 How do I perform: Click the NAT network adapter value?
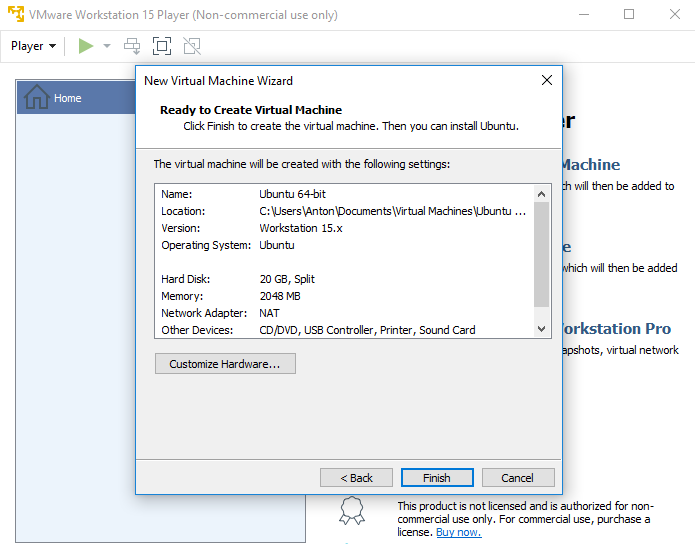point(269,313)
